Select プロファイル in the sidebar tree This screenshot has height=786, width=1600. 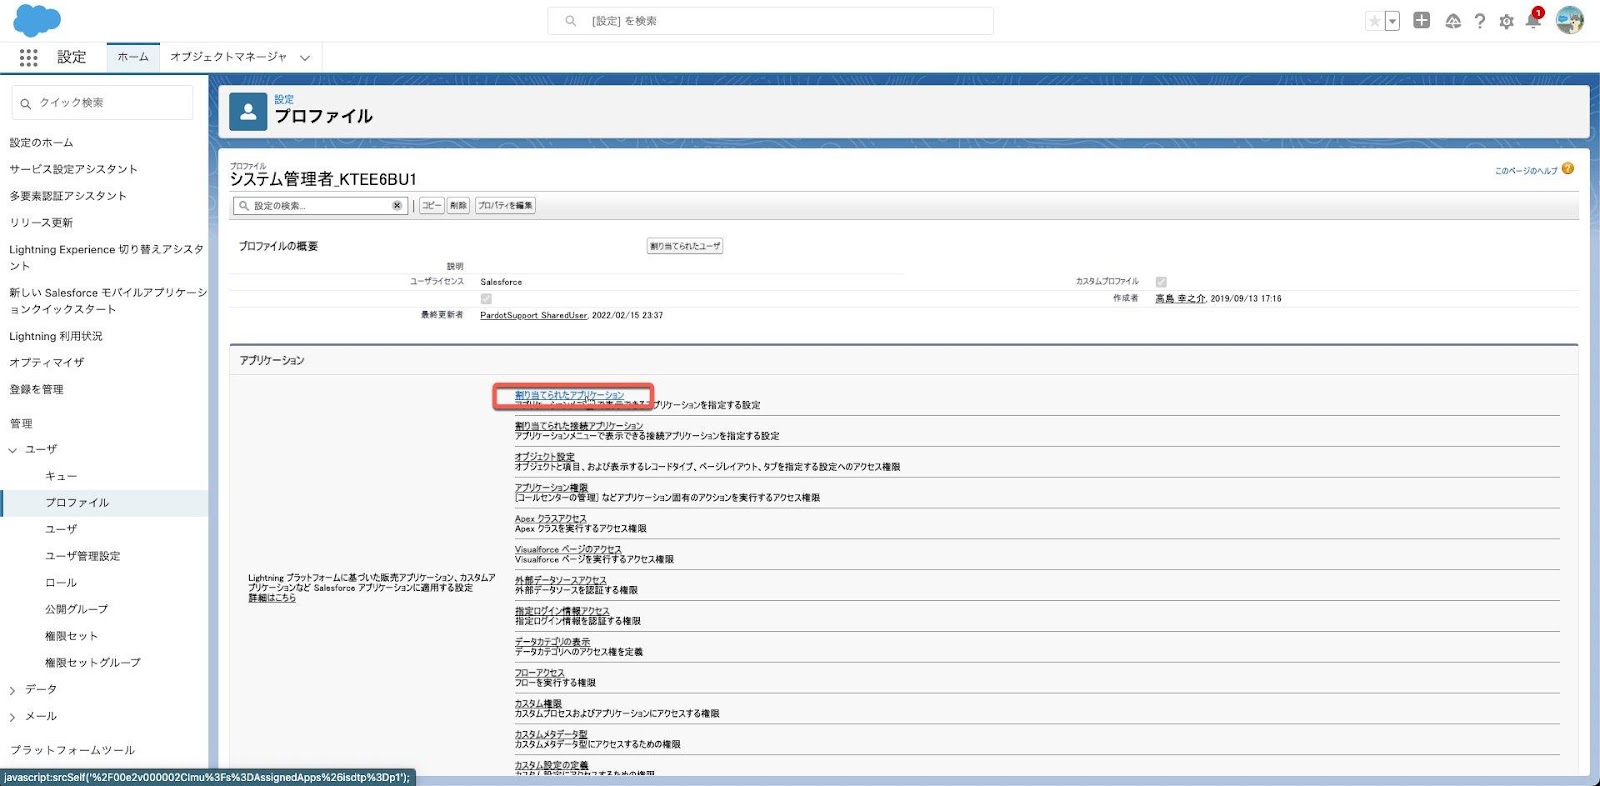pos(77,503)
